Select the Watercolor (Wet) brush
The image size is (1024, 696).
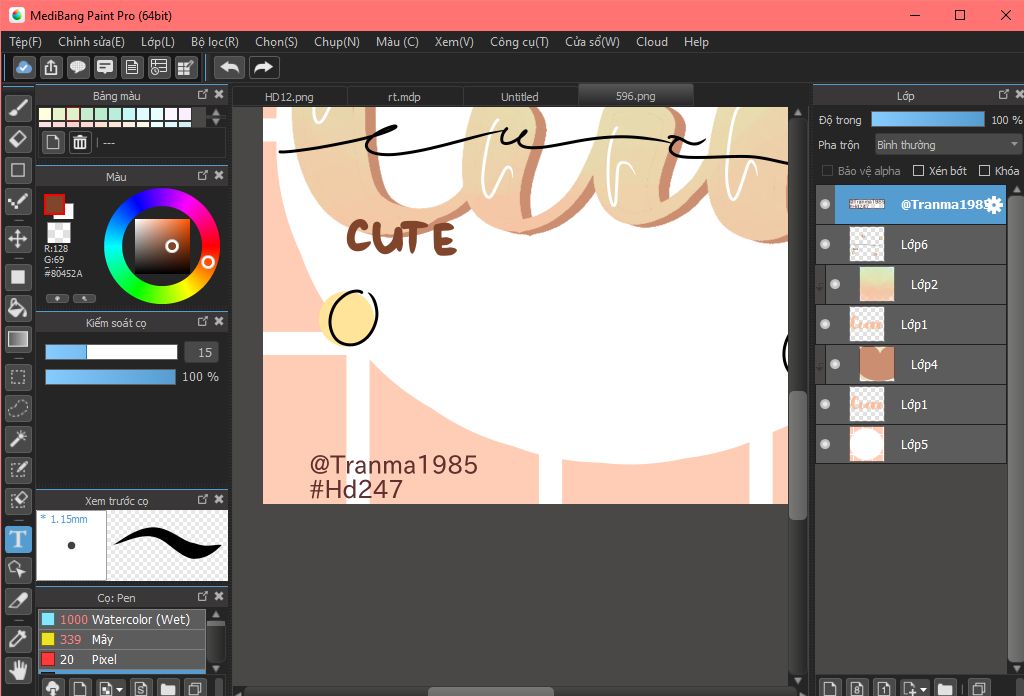[122, 619]
